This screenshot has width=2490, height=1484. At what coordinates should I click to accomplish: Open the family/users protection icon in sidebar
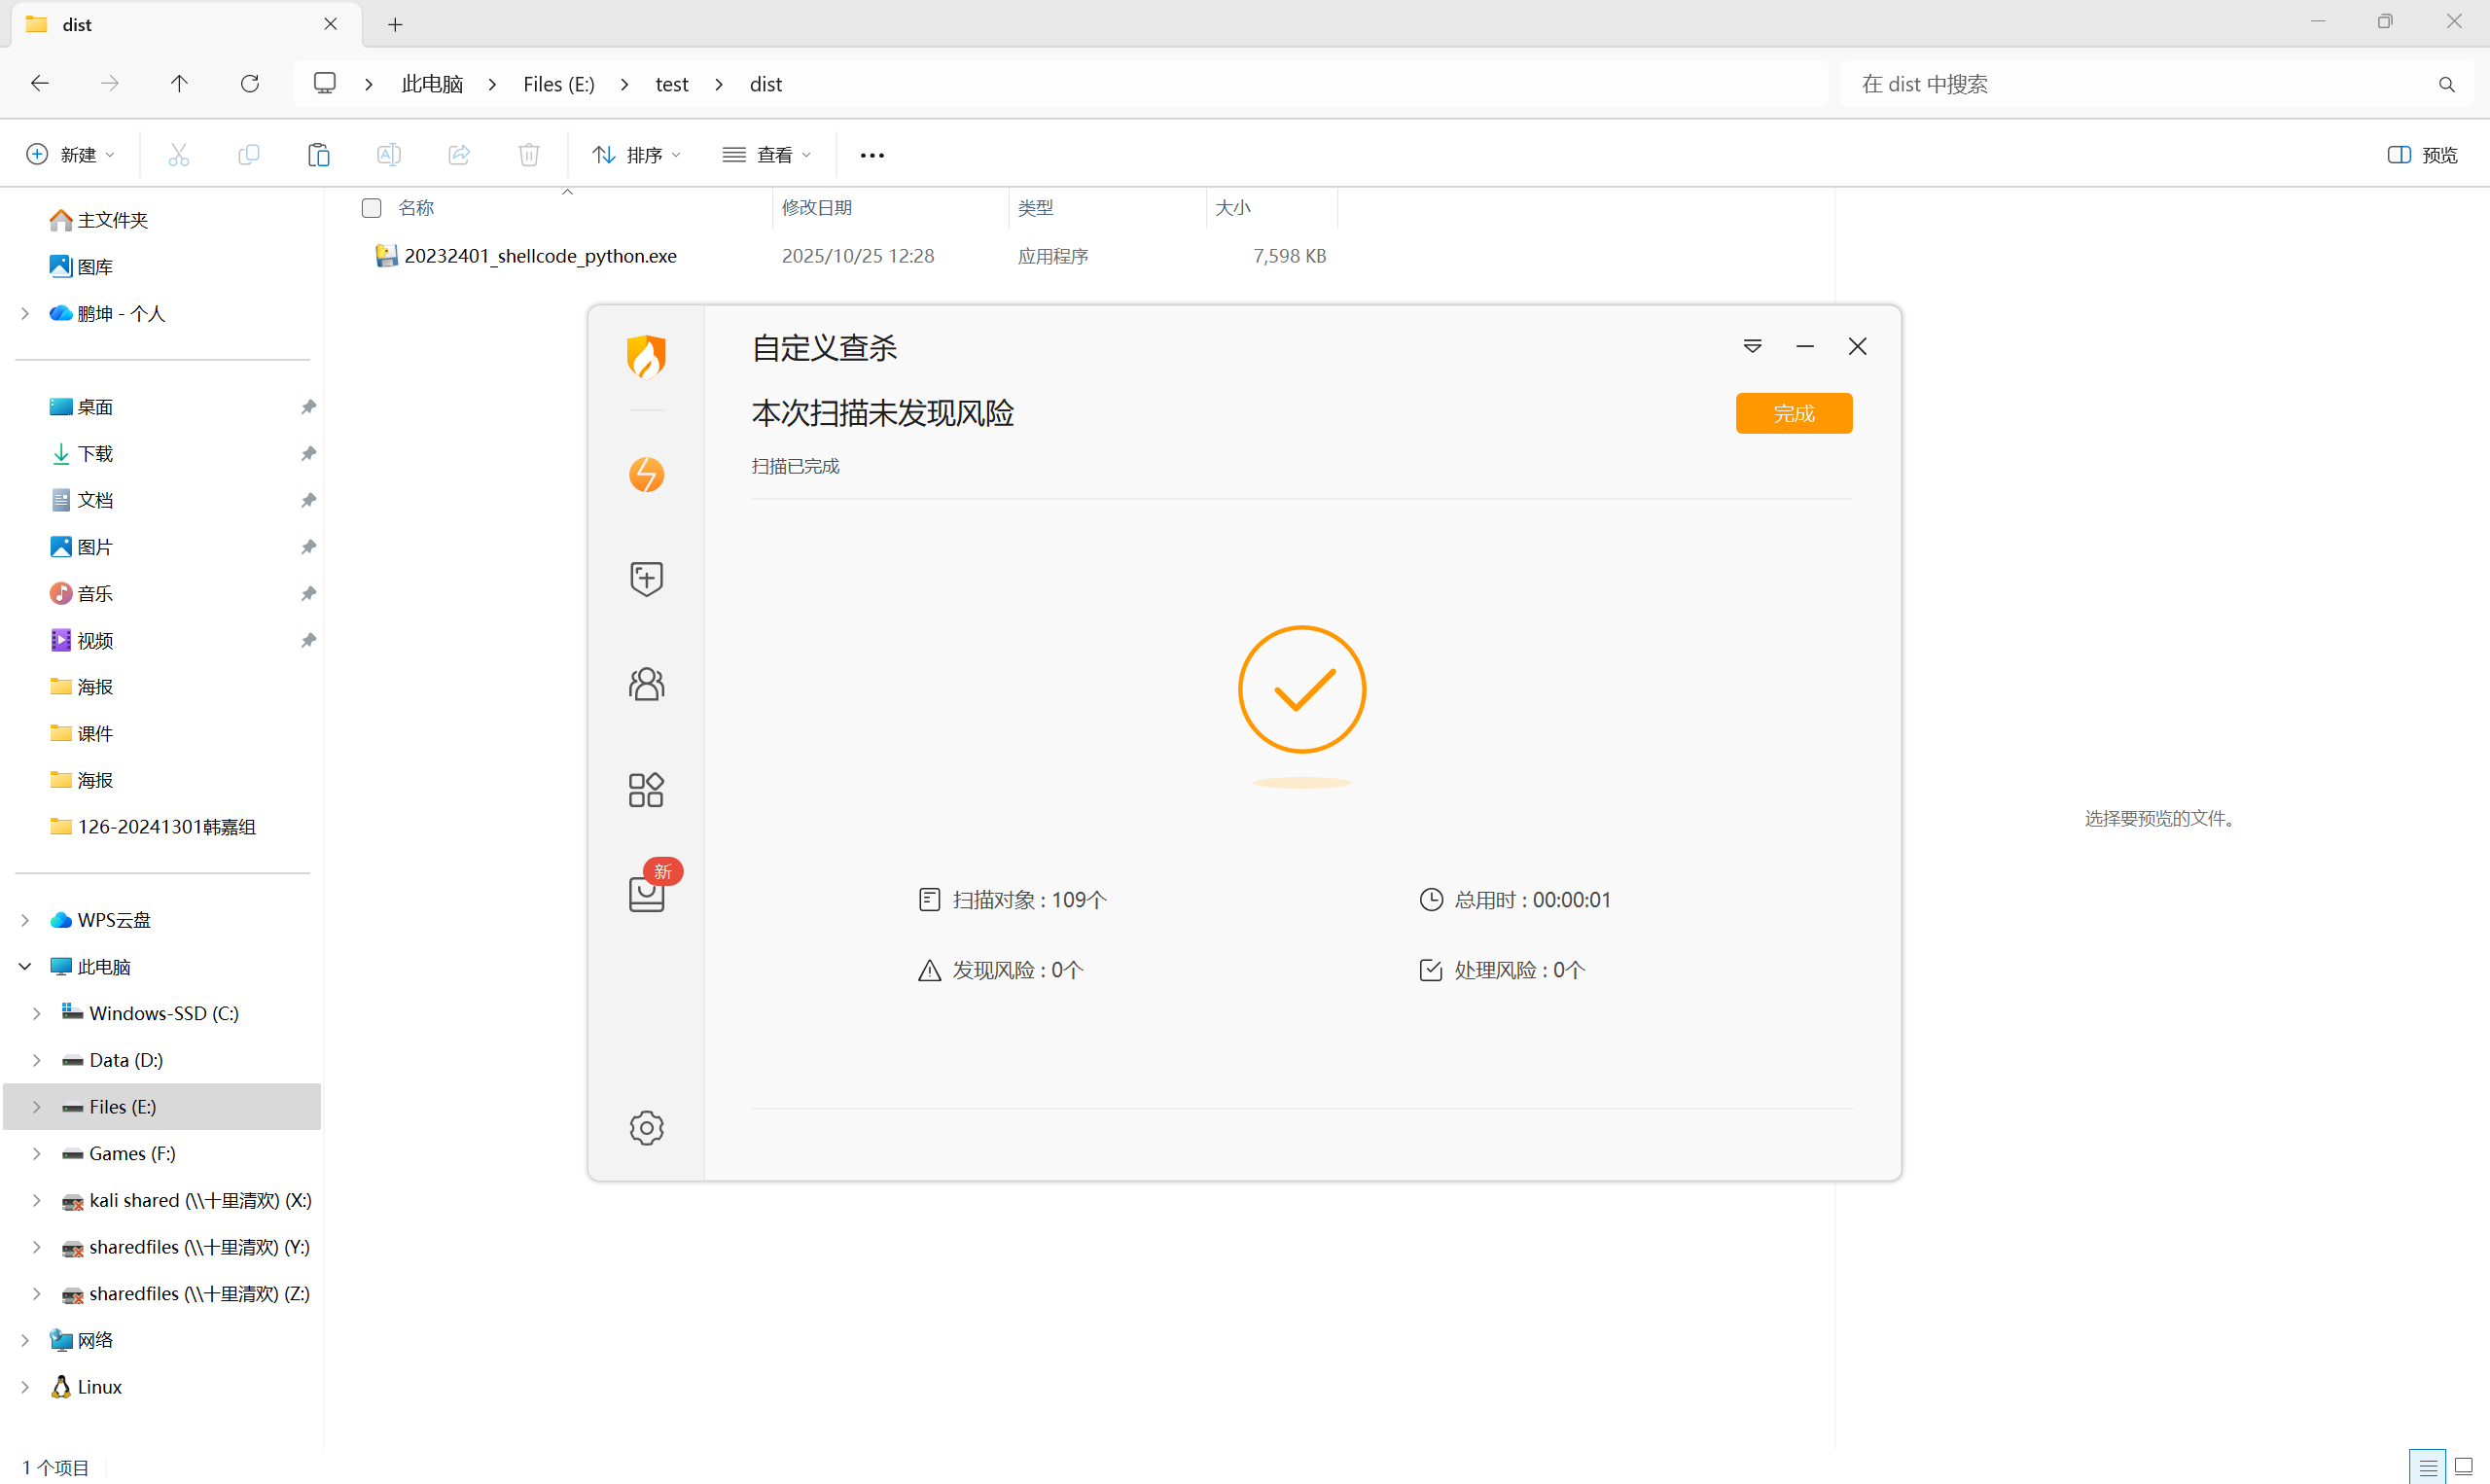tap(646, 684)
